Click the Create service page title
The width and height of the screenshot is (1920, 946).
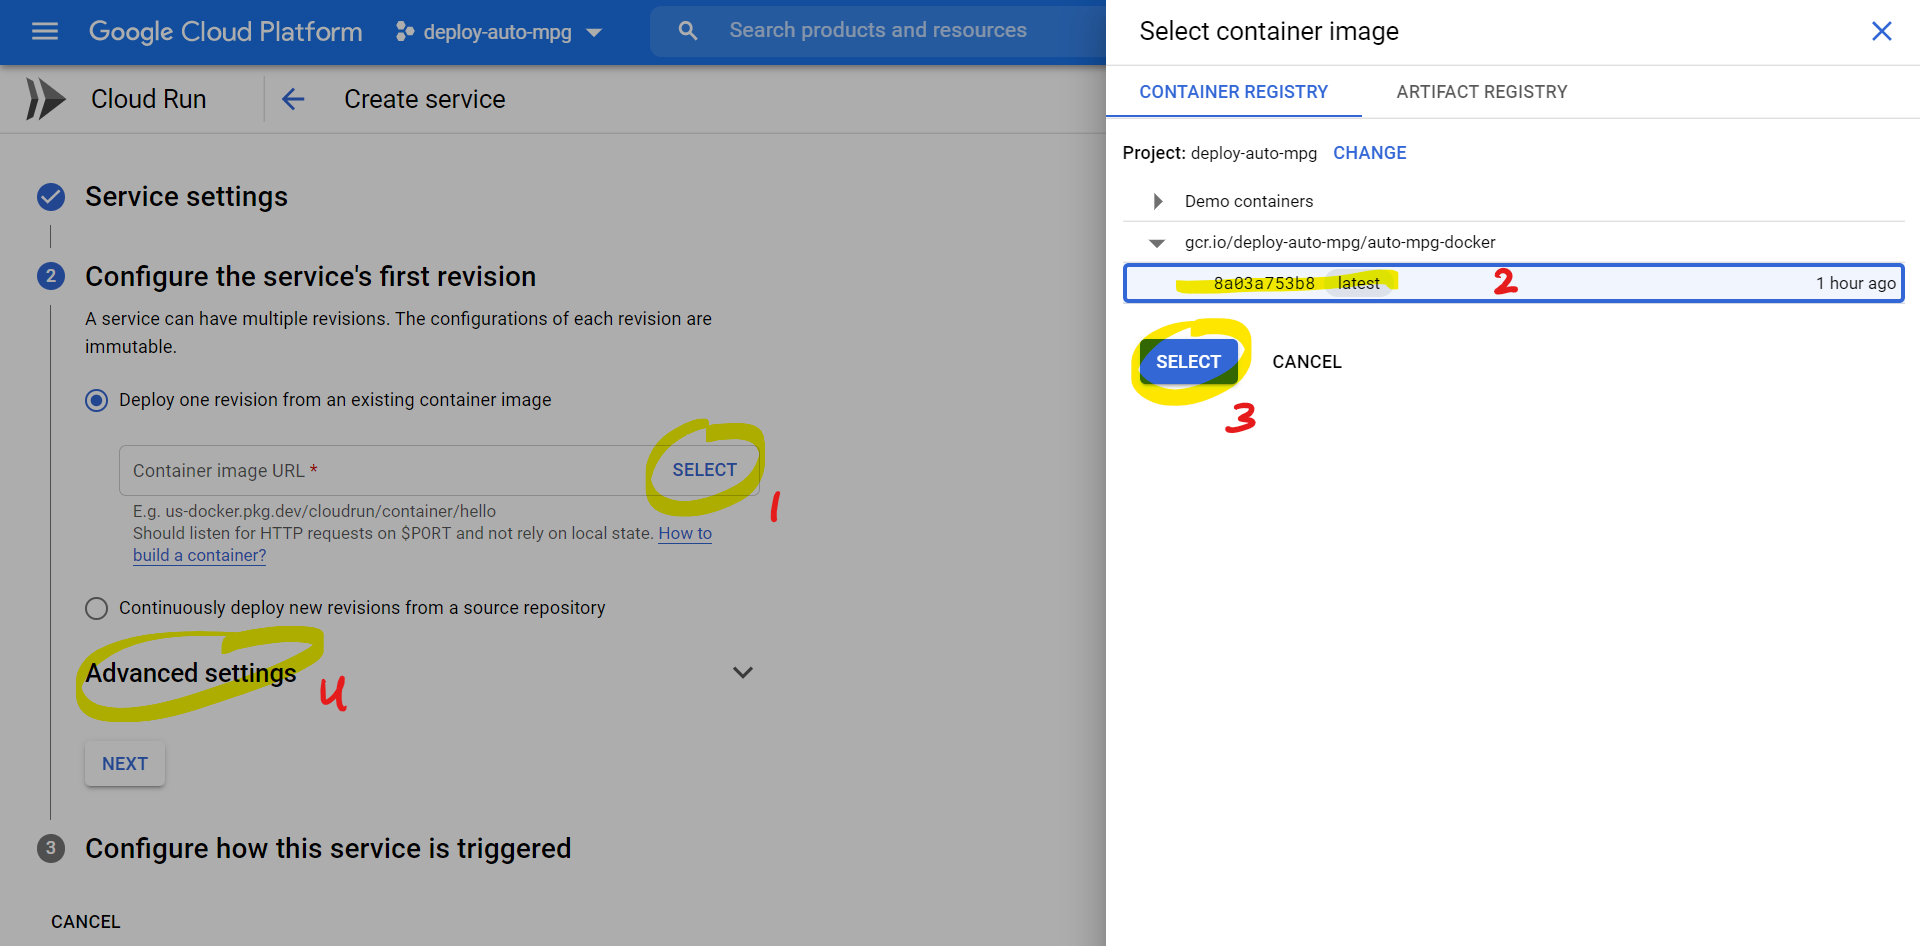point(425,99)
